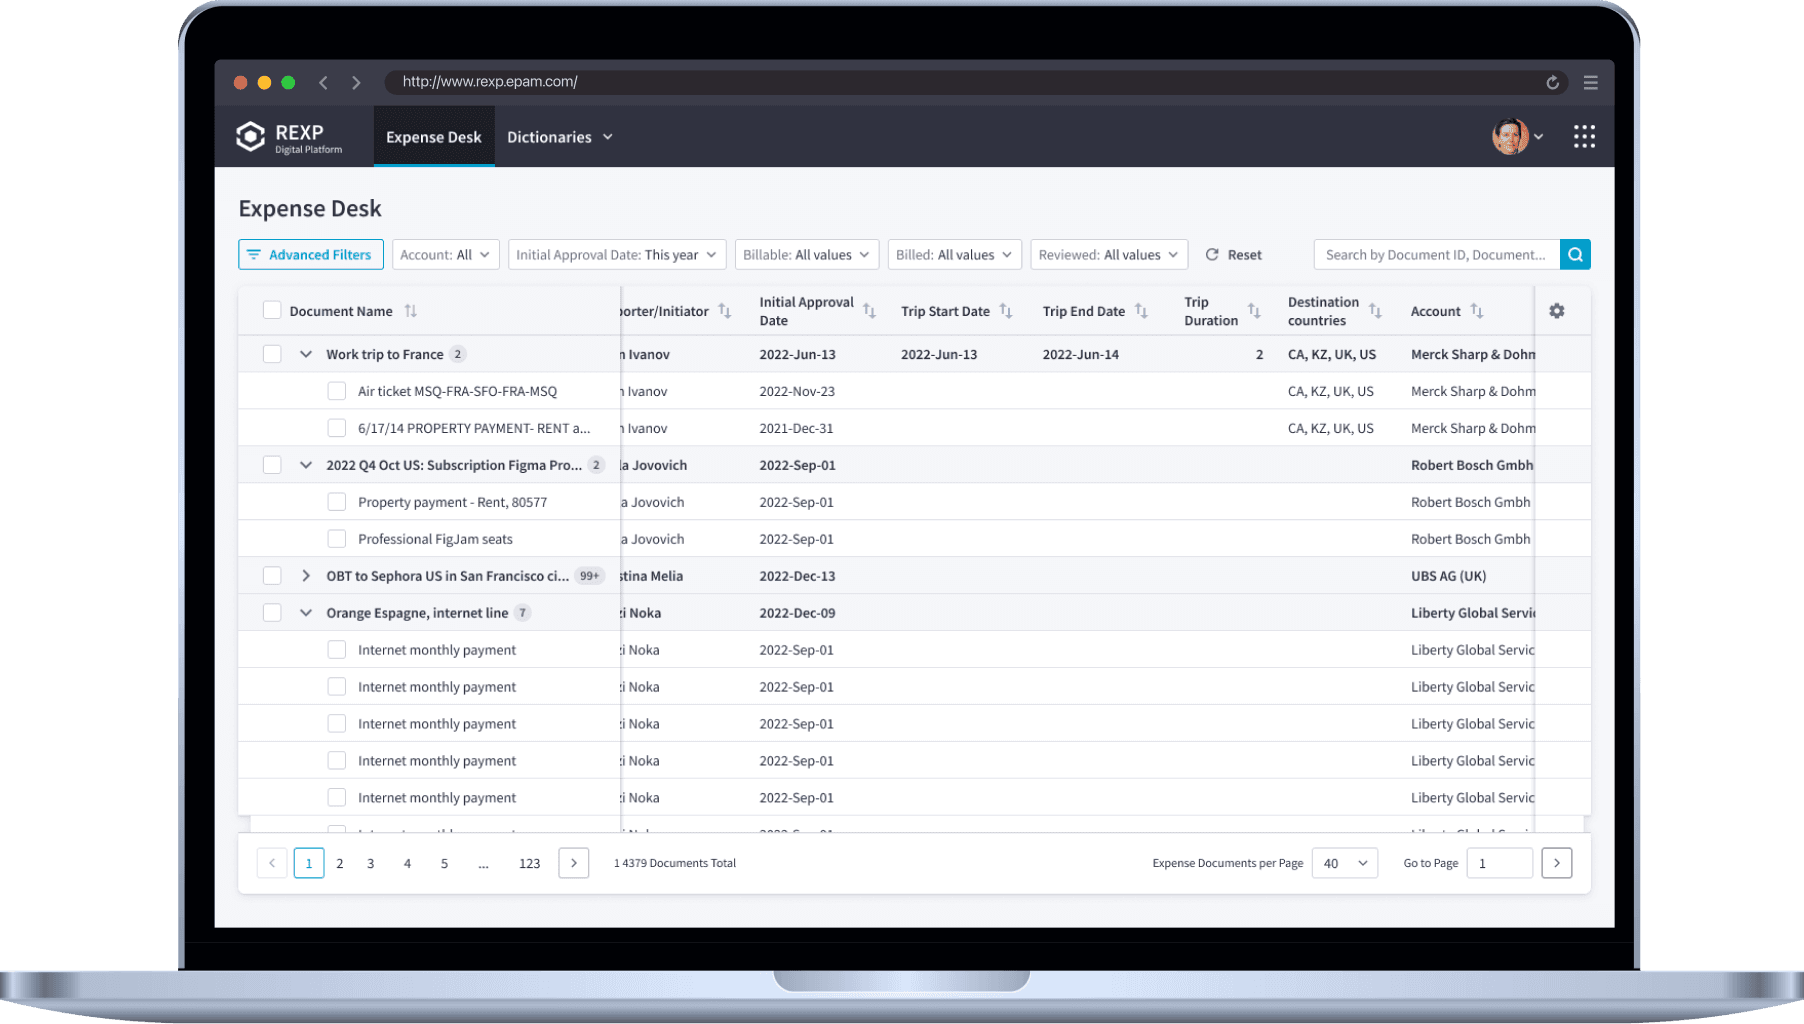
Task: Focus the Search by Document ID field
Action: coord(1437,255)
